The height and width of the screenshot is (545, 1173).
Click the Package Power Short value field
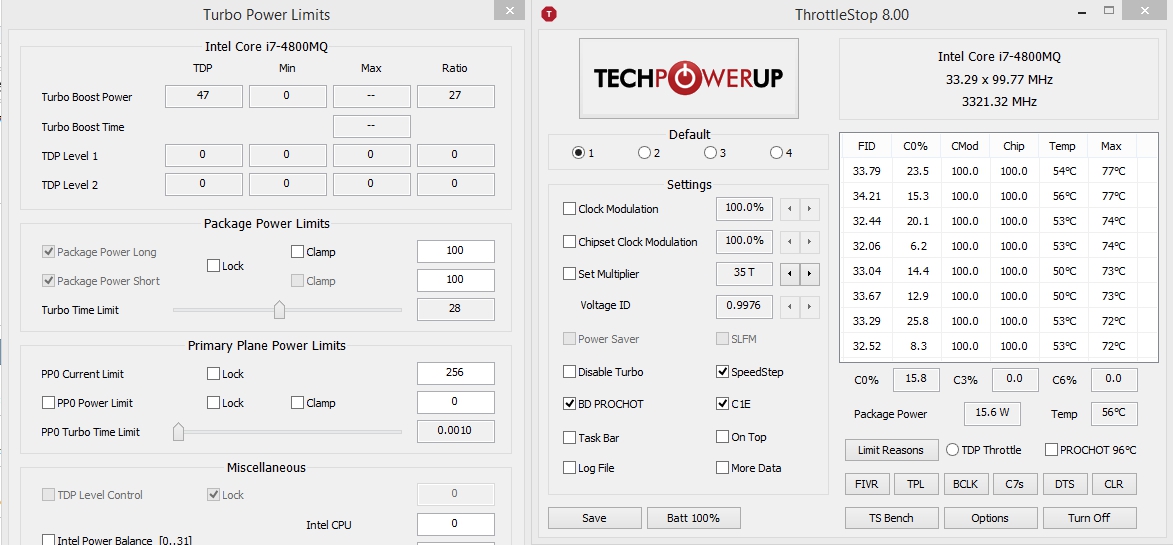456,280
